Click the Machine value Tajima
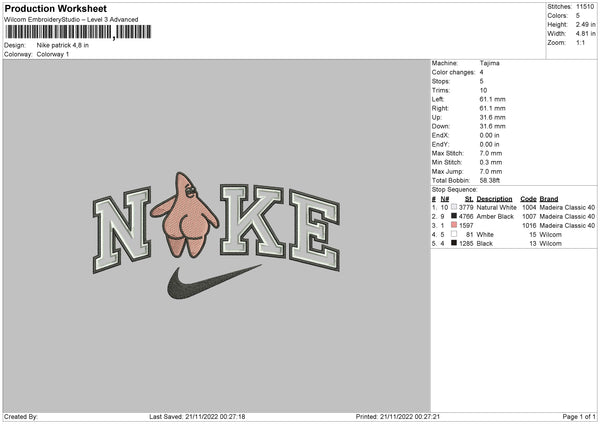This screenshot has width=600, height=424. tap(489, 63)
